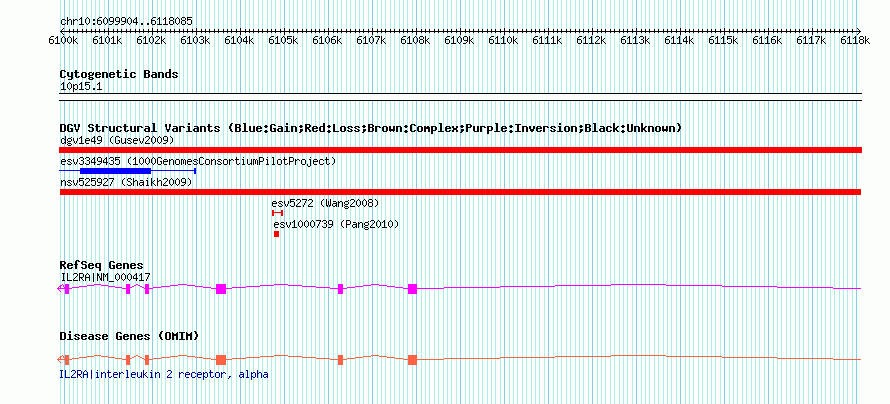Click the 10p15.1 band label

point(81,86)
